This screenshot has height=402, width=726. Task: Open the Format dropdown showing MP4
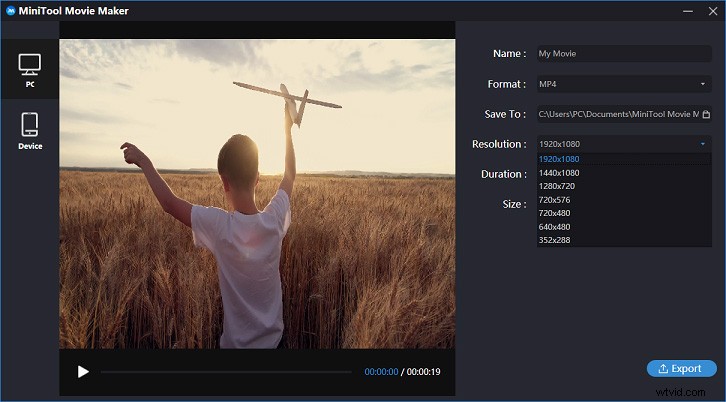(624, 84)
